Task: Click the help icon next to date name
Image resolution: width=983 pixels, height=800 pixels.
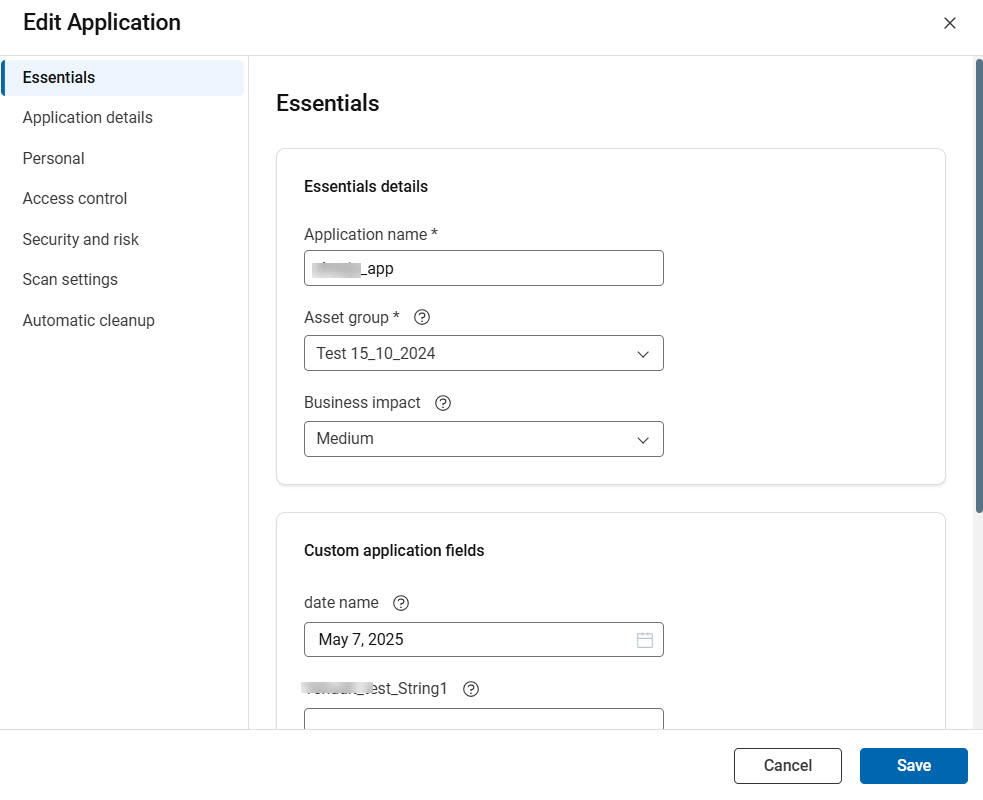Action: click(401, 603)
